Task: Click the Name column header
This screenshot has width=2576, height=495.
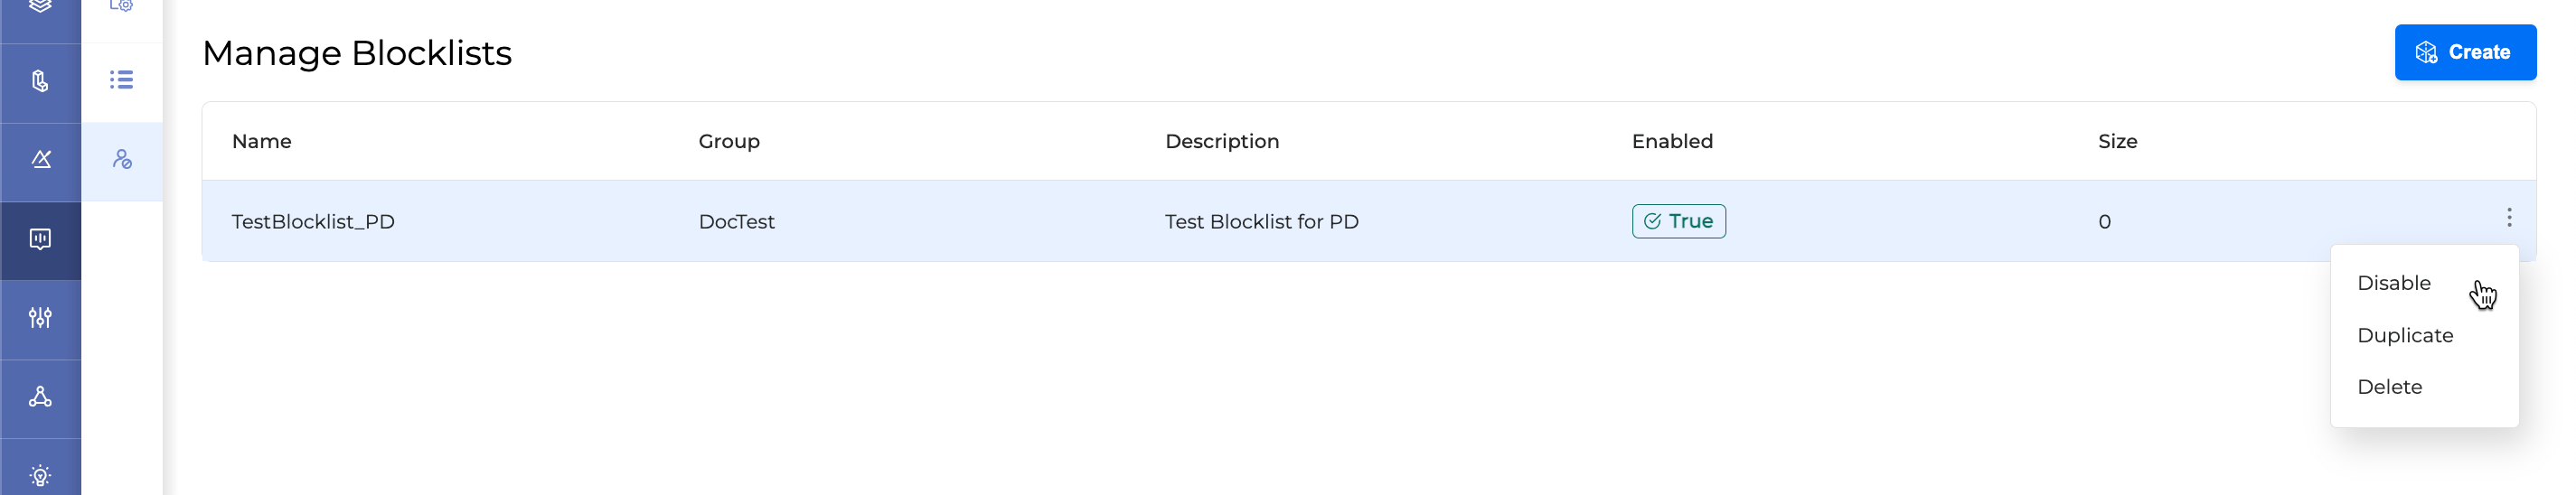Action: tap(261, 141)
